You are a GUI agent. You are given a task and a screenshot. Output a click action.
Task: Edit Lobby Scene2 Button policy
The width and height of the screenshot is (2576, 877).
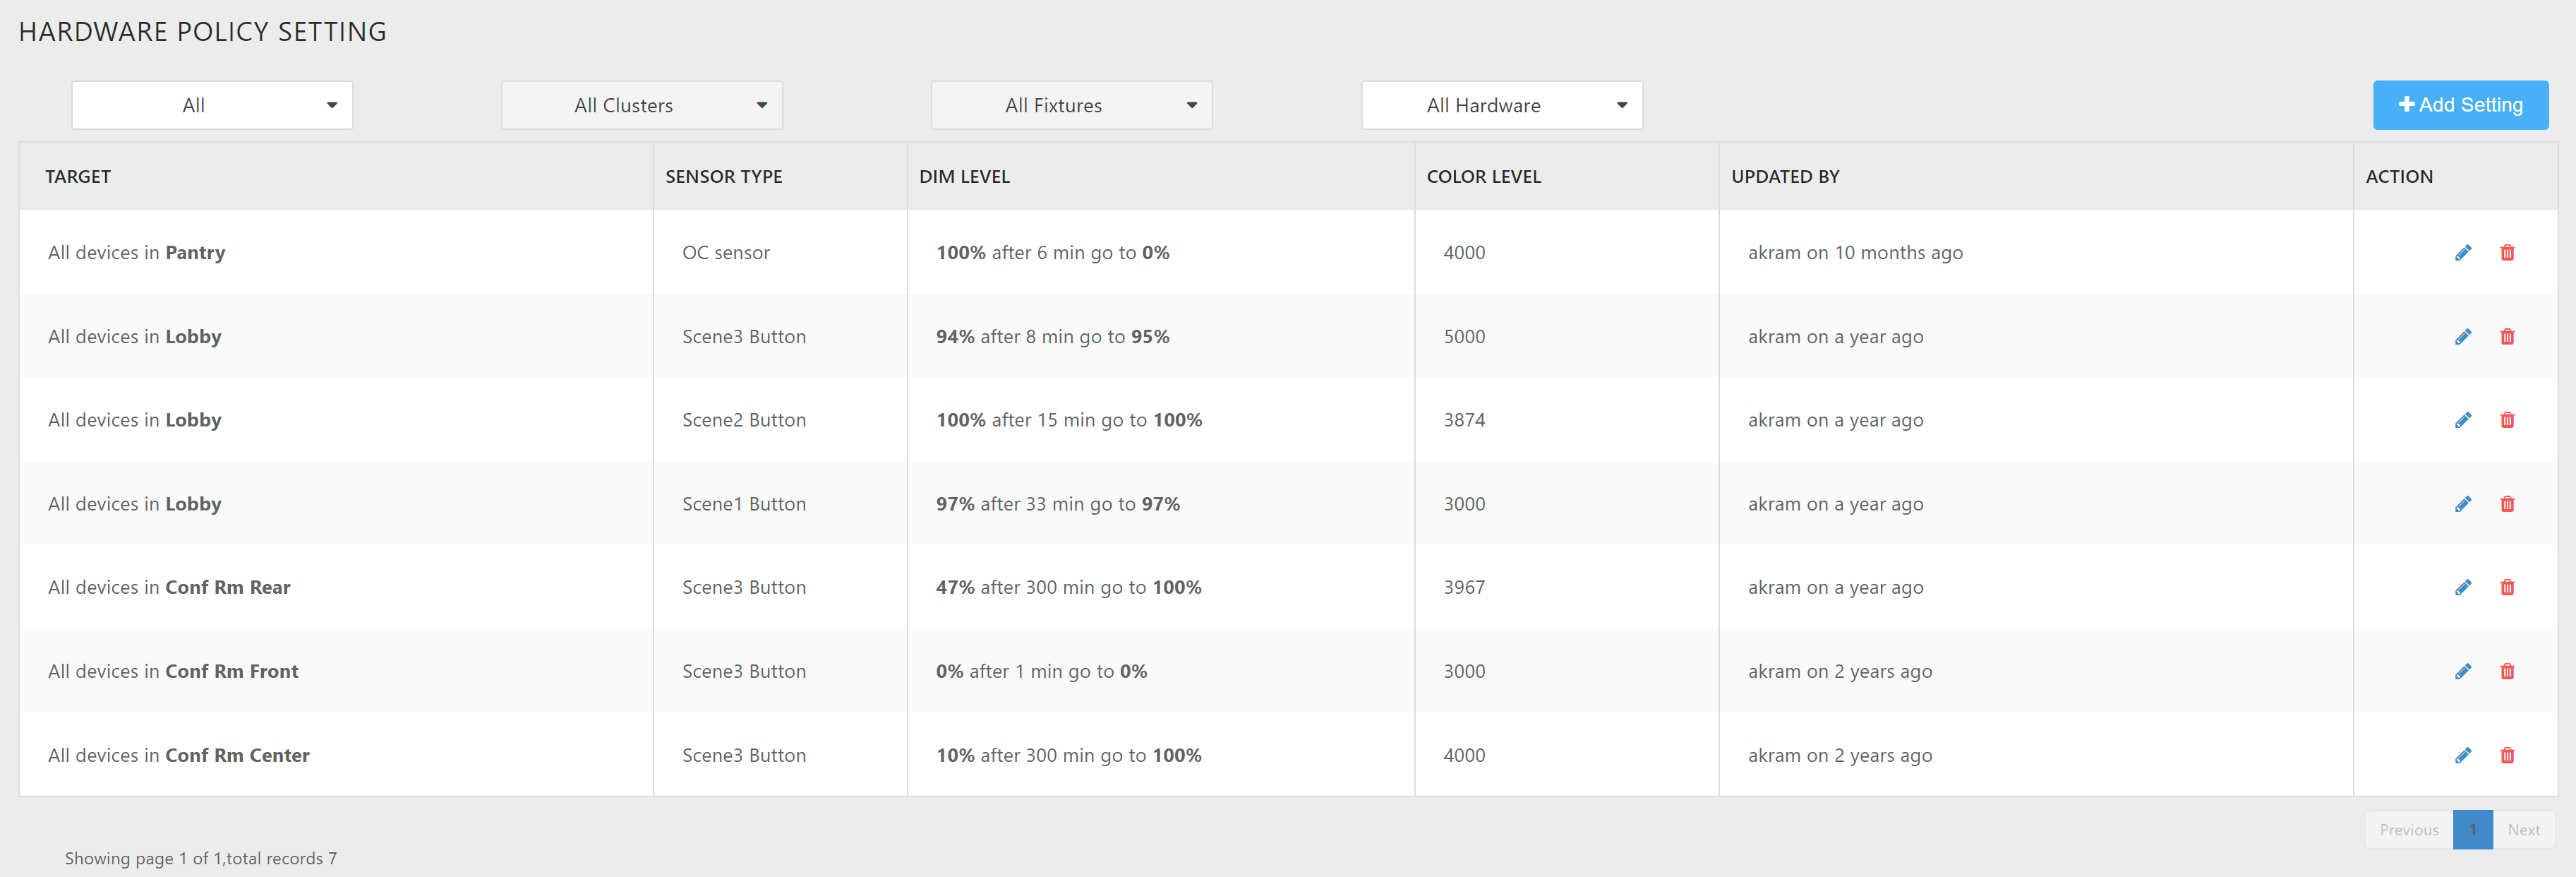(2462, 420)
